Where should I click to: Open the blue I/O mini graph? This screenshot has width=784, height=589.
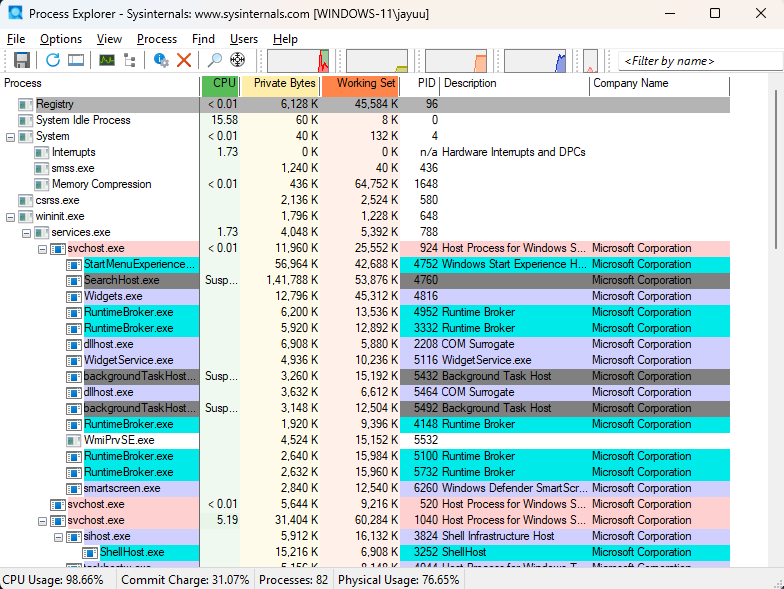coord(535,60)
